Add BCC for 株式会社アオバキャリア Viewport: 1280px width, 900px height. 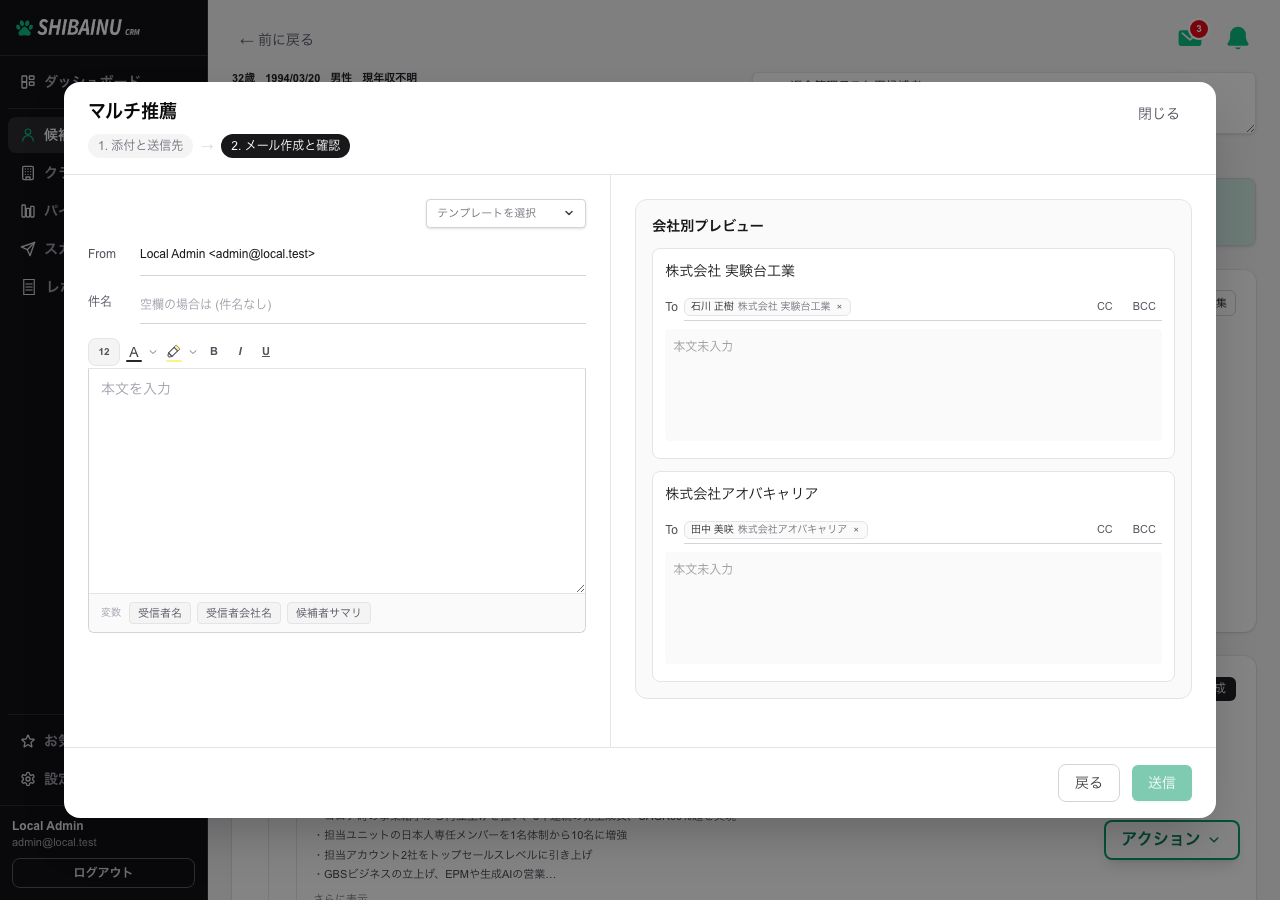point(1144,530)
